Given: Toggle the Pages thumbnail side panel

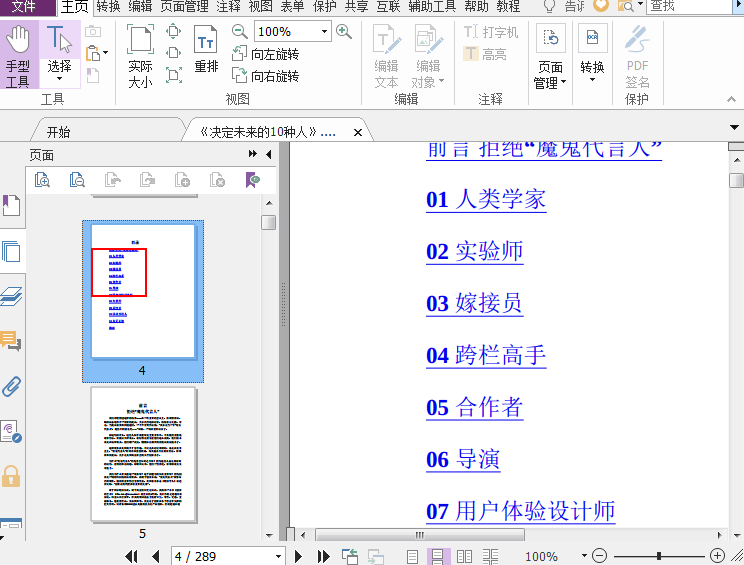Looking at the screenshot, I should pos(11,251).
